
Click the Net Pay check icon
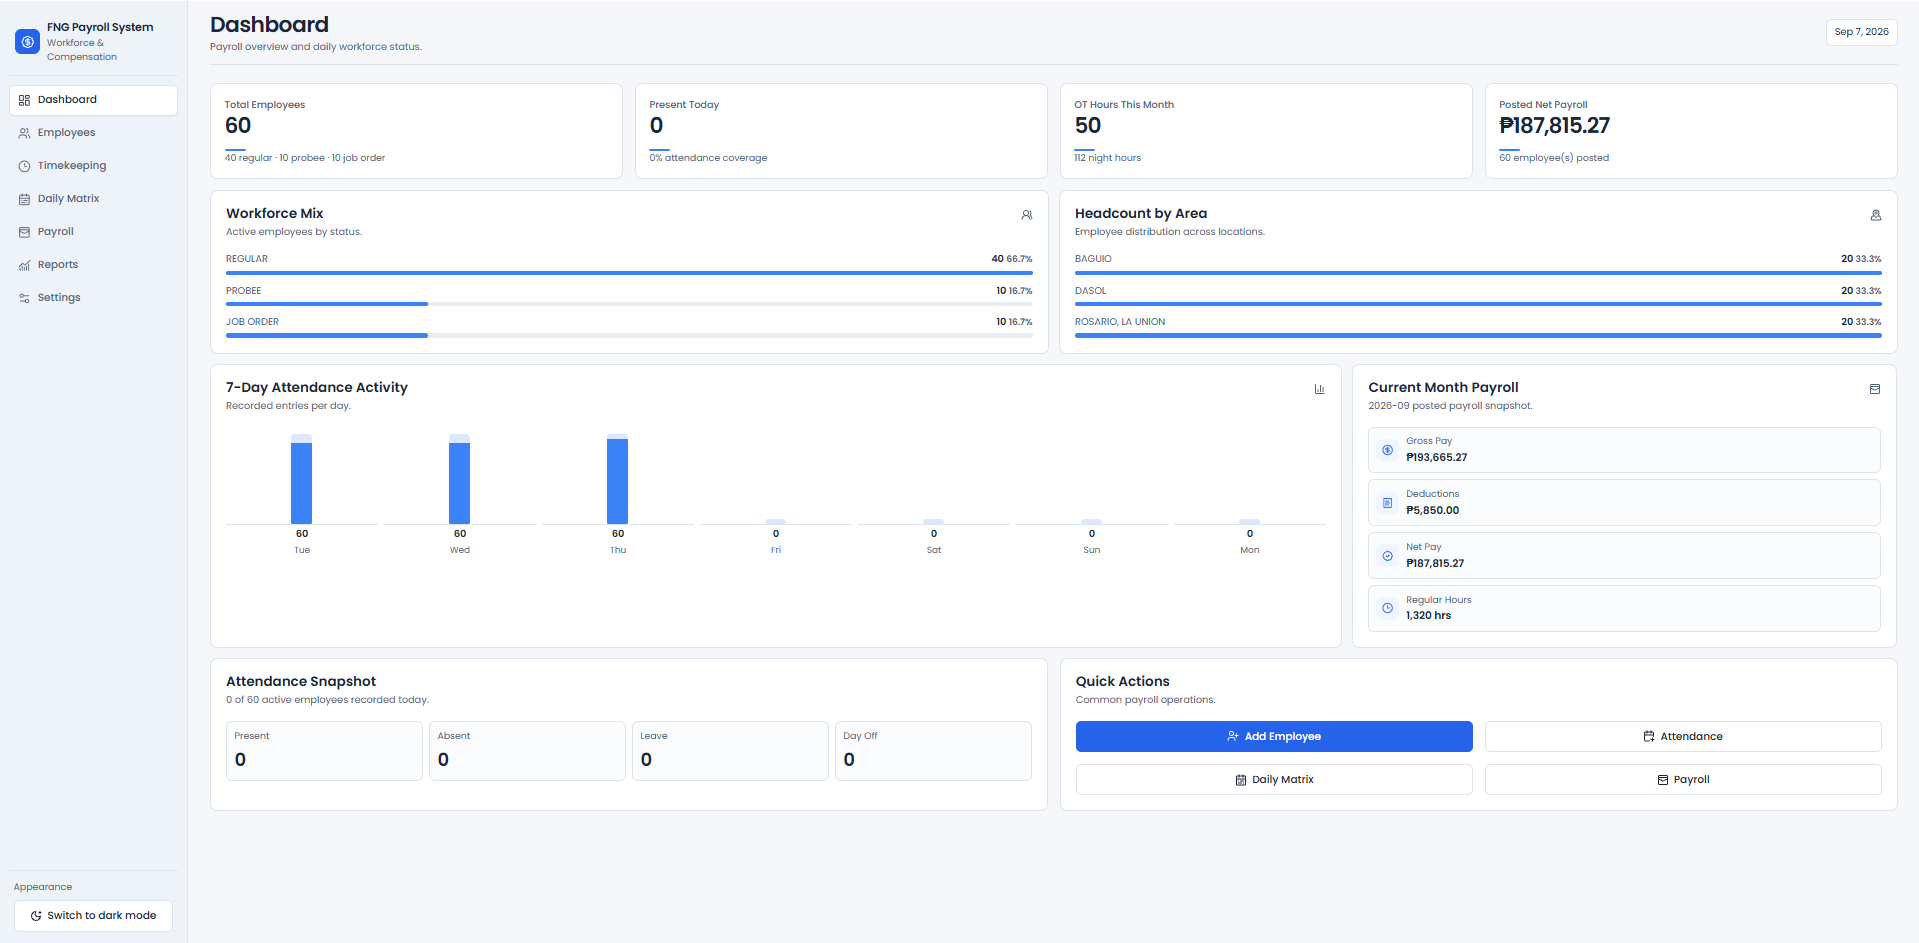tap(1387, 556)
